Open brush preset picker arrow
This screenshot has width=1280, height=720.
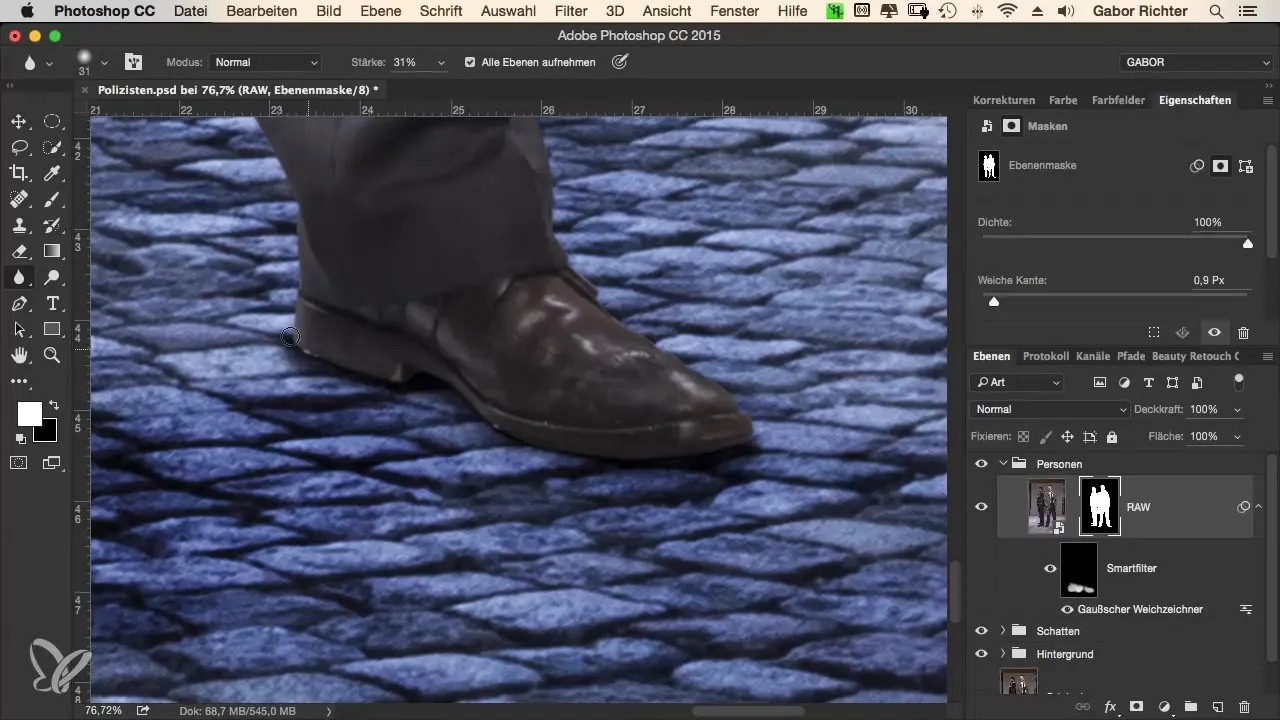pyautogui.click(x=104, y=62)
